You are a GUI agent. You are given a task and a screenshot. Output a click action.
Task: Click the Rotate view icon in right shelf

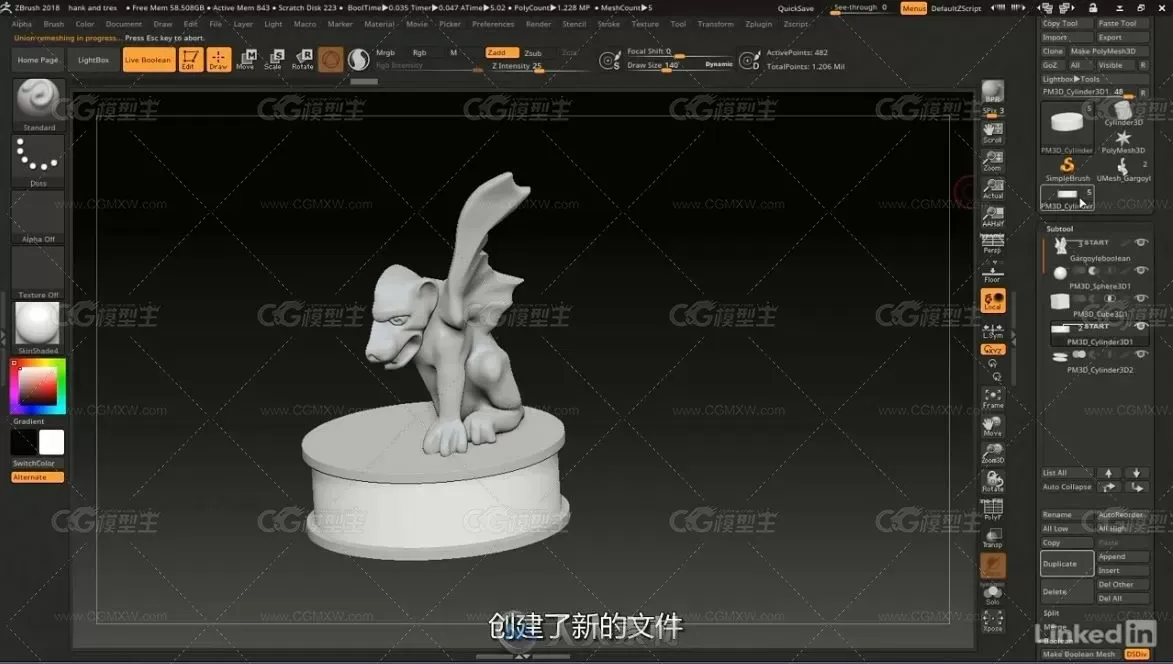click(993, 482)
